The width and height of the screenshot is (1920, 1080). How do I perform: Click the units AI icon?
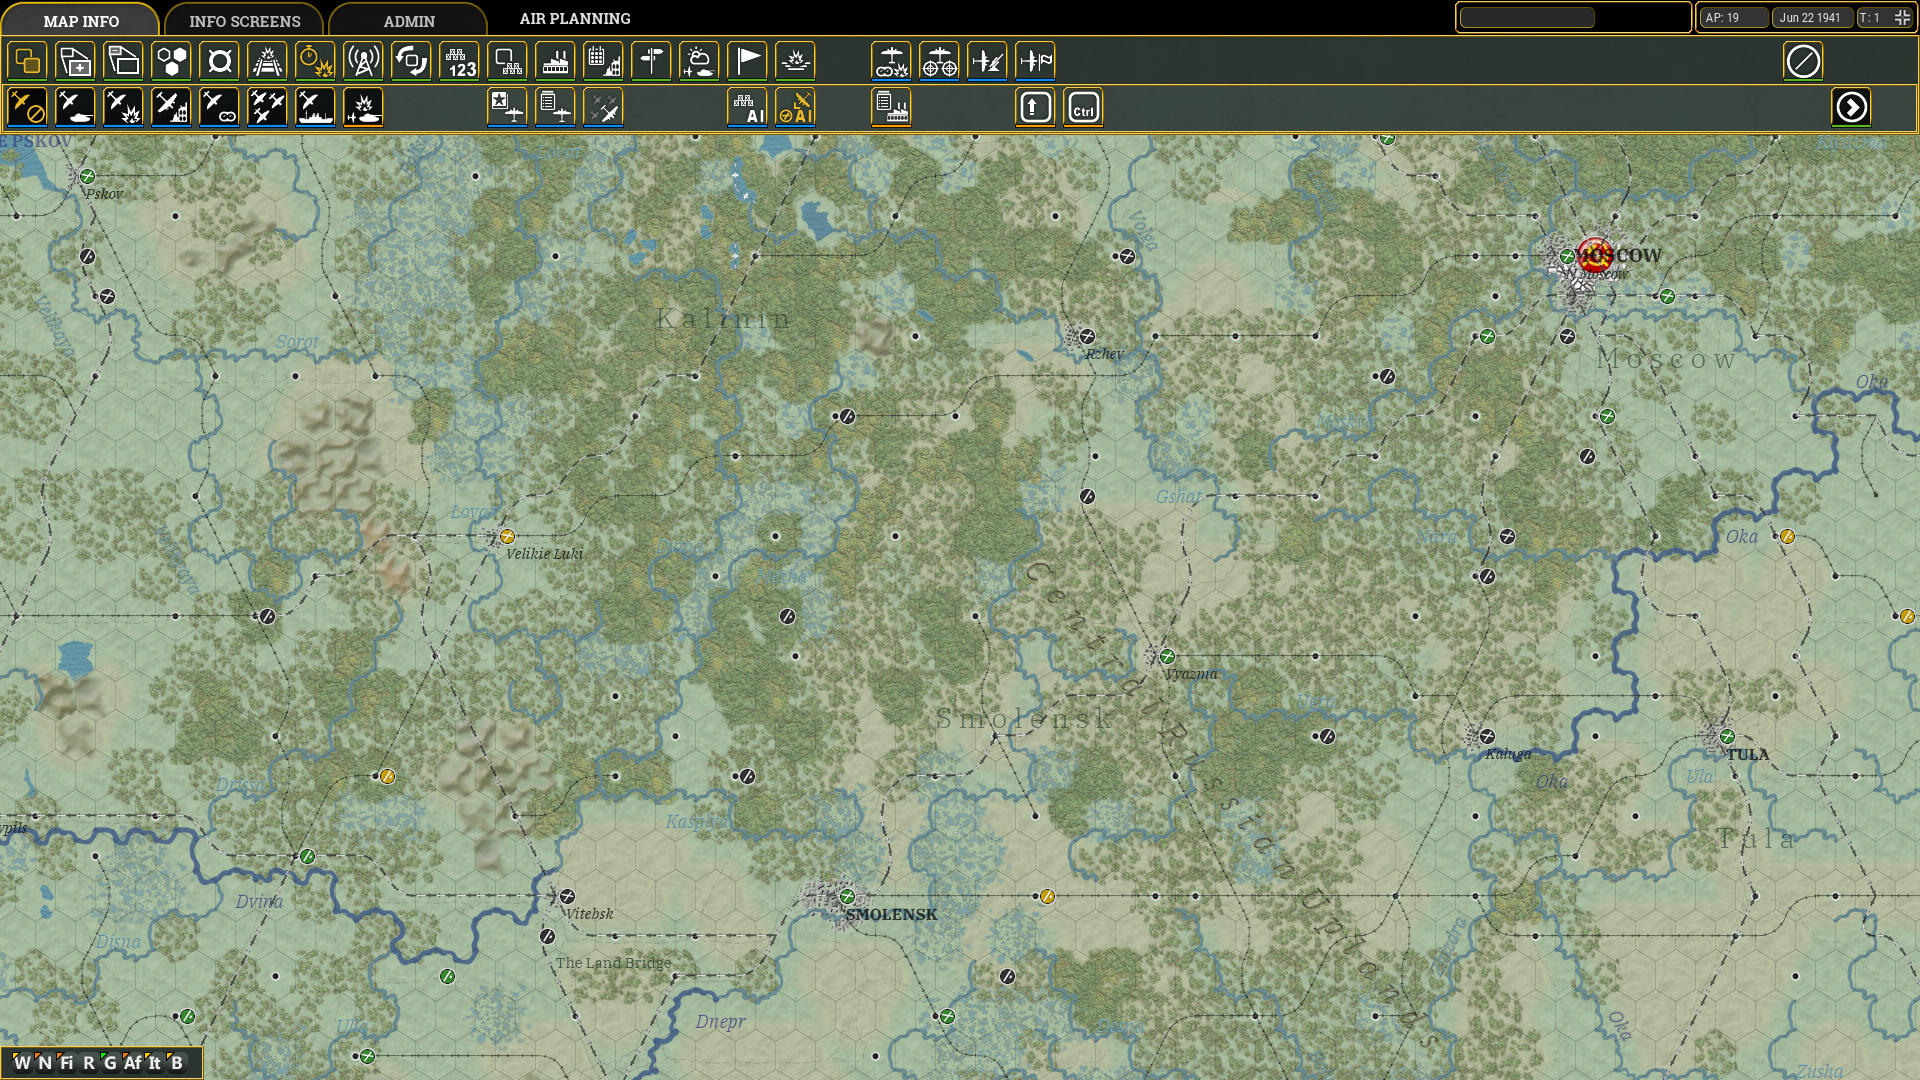coord(747,107)
